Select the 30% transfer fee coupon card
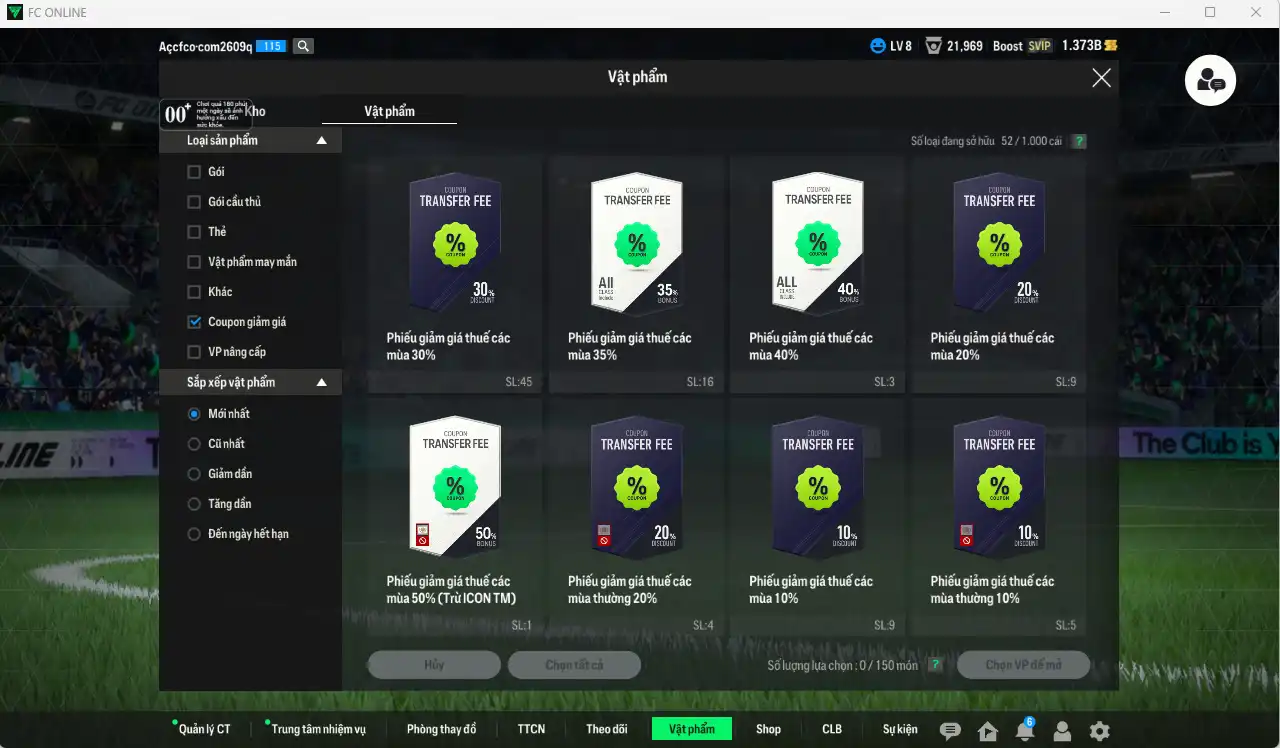Image resolution: width=1280 pixels, height=748 pixels. (x=455, y=274)
